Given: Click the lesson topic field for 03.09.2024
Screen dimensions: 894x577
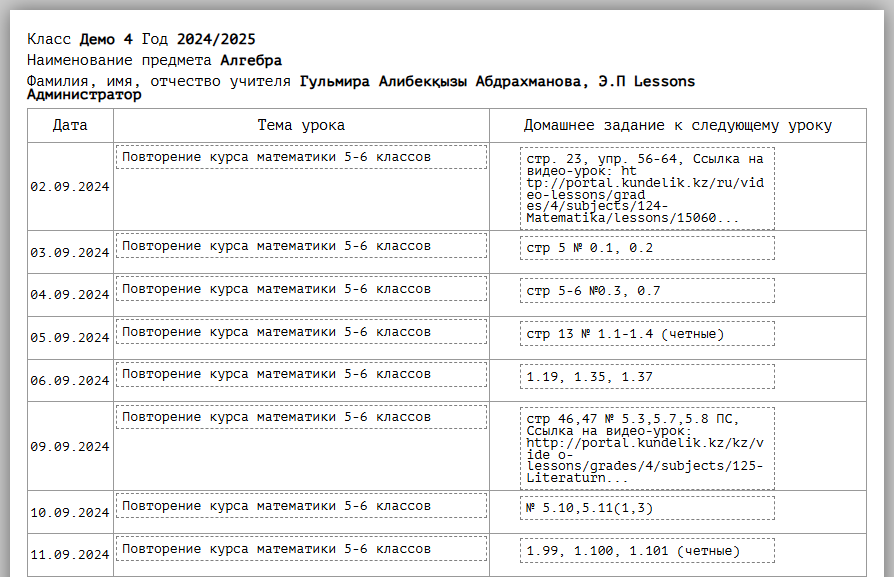Looking at the screenshot, I should 301,246.
